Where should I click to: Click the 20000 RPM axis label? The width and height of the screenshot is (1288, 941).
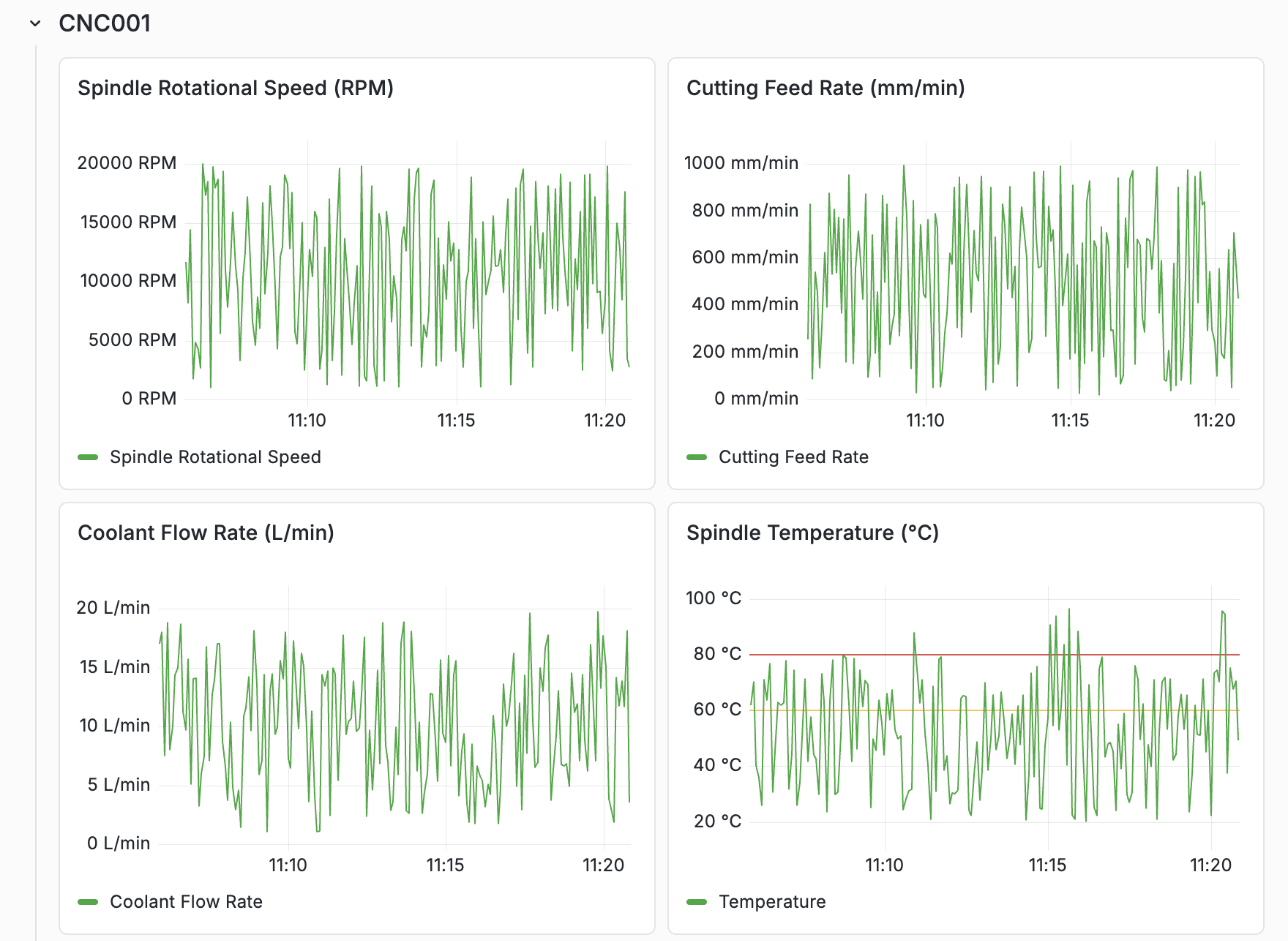[127, 163]
